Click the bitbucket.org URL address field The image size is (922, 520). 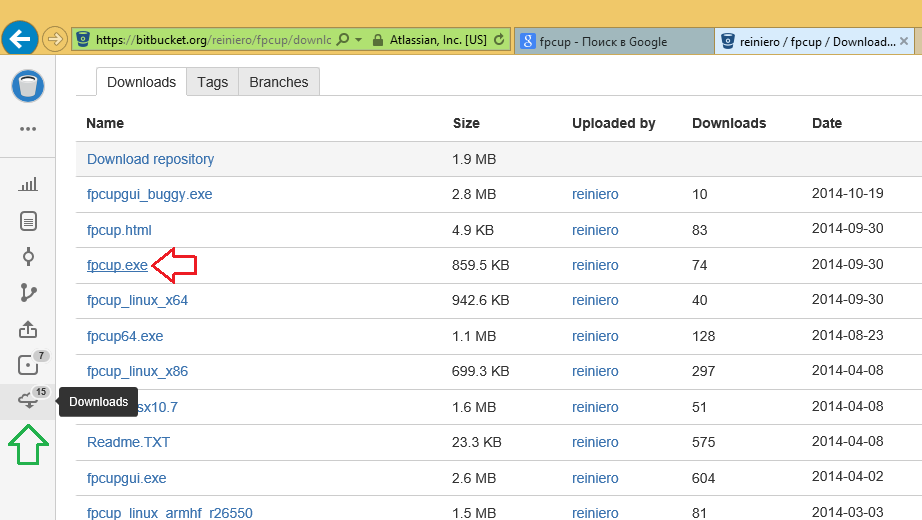pyautogui.click(x=210, y=40)
